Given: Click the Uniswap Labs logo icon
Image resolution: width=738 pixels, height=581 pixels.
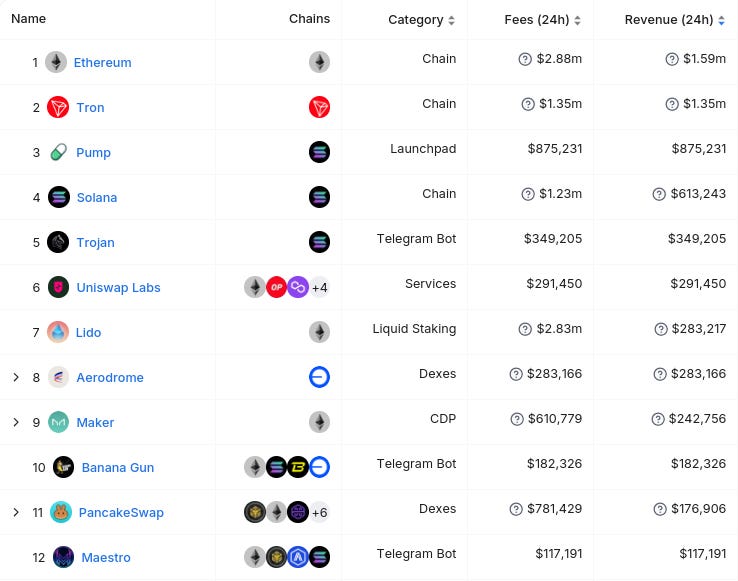Looking at the screenshot, I should point(58,287).
